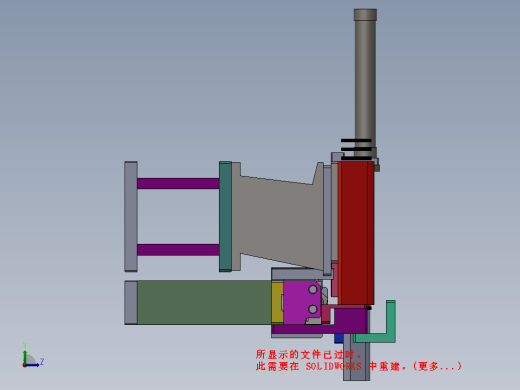The image size is (520, 390).
Task: Select the tall grey vertical cylinder part
Action: 365,83
